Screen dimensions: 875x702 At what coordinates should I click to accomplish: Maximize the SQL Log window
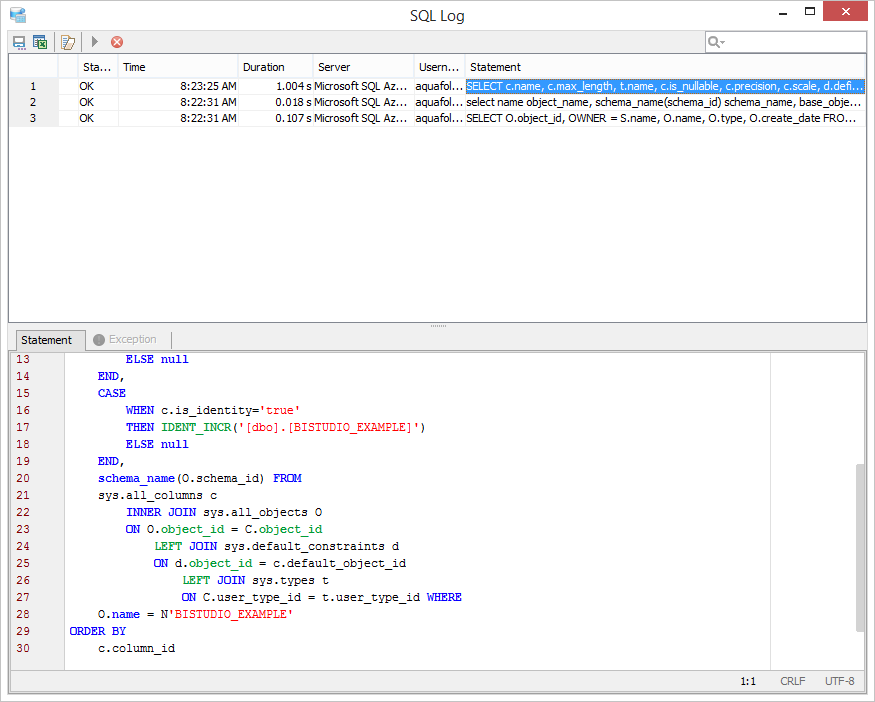point(810,12)
